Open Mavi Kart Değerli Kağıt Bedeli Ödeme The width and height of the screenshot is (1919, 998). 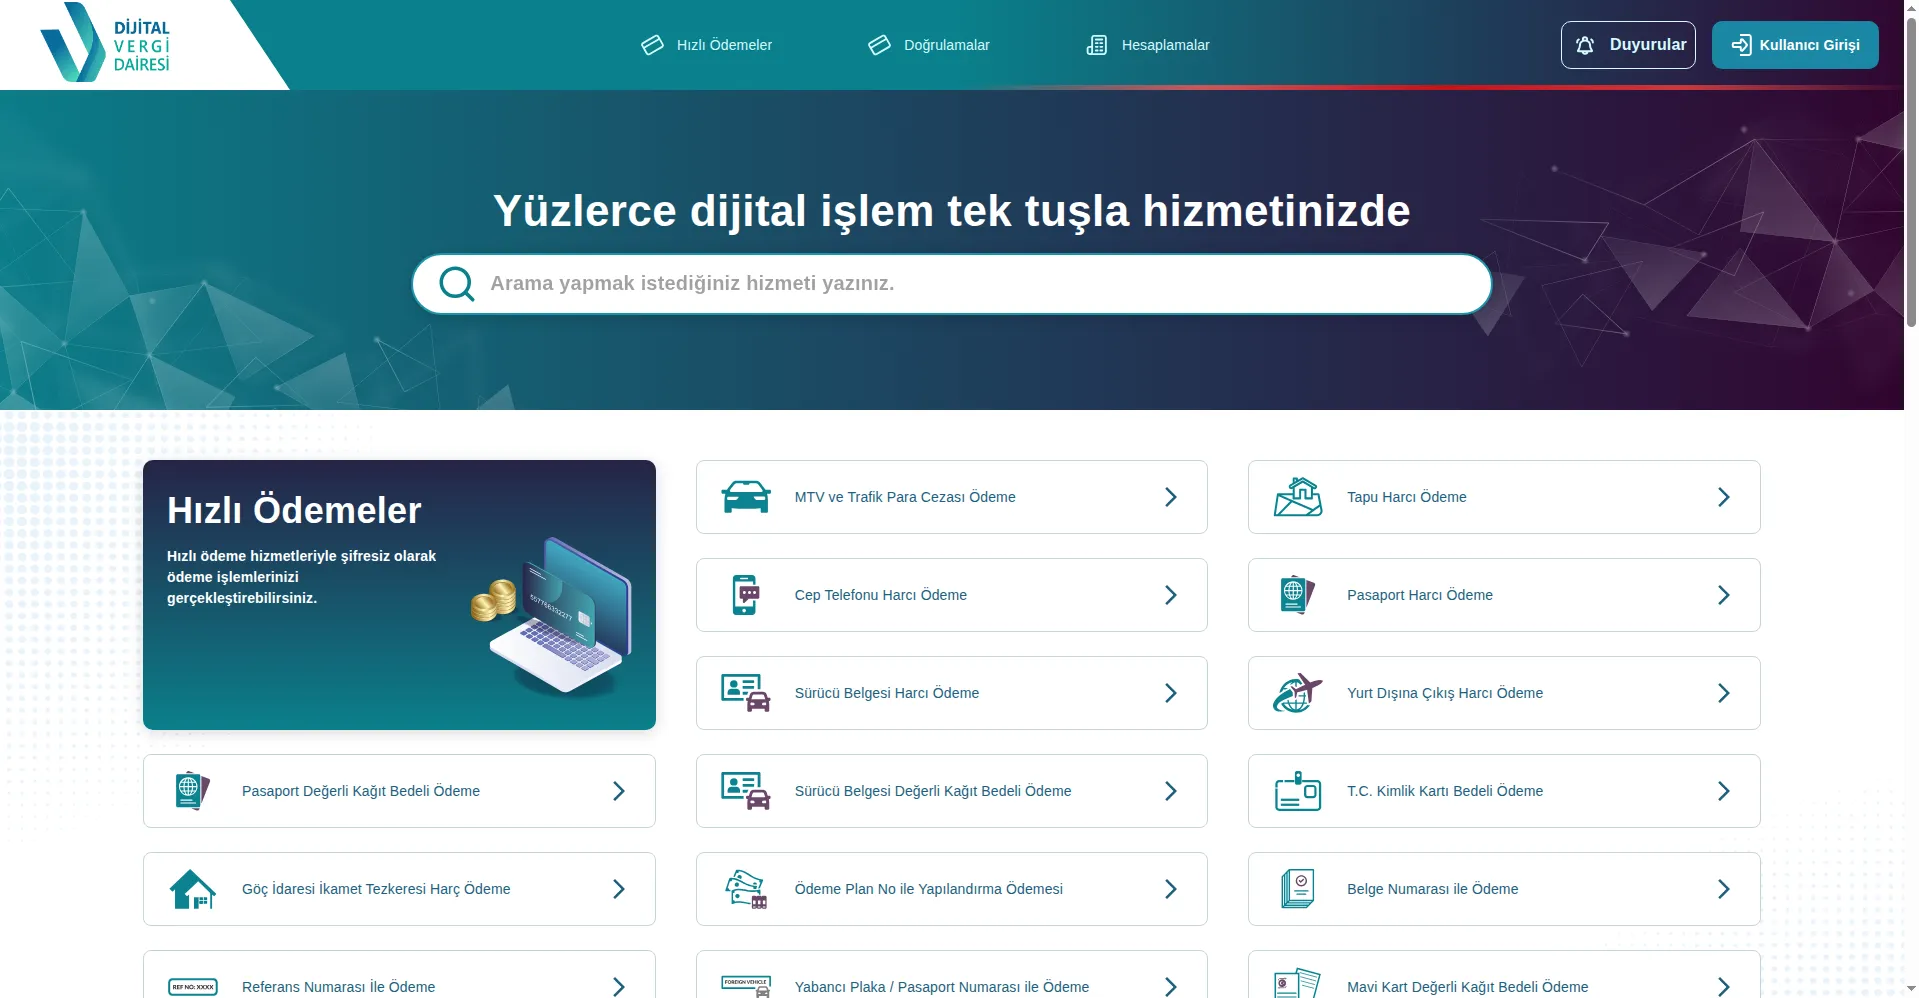tap(1504, 975)
